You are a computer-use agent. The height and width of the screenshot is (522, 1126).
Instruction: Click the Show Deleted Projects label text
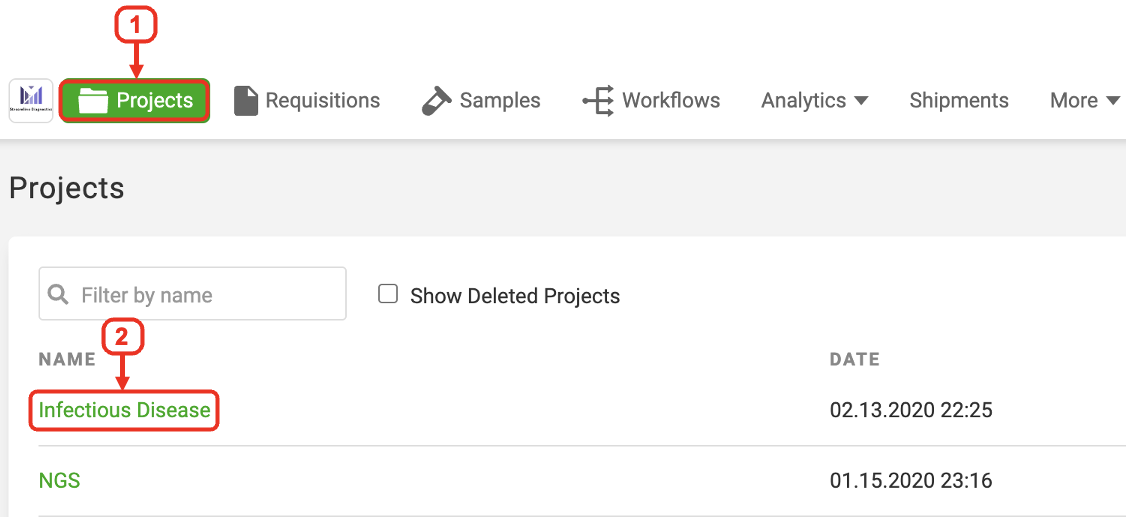(x=514, y=296)
